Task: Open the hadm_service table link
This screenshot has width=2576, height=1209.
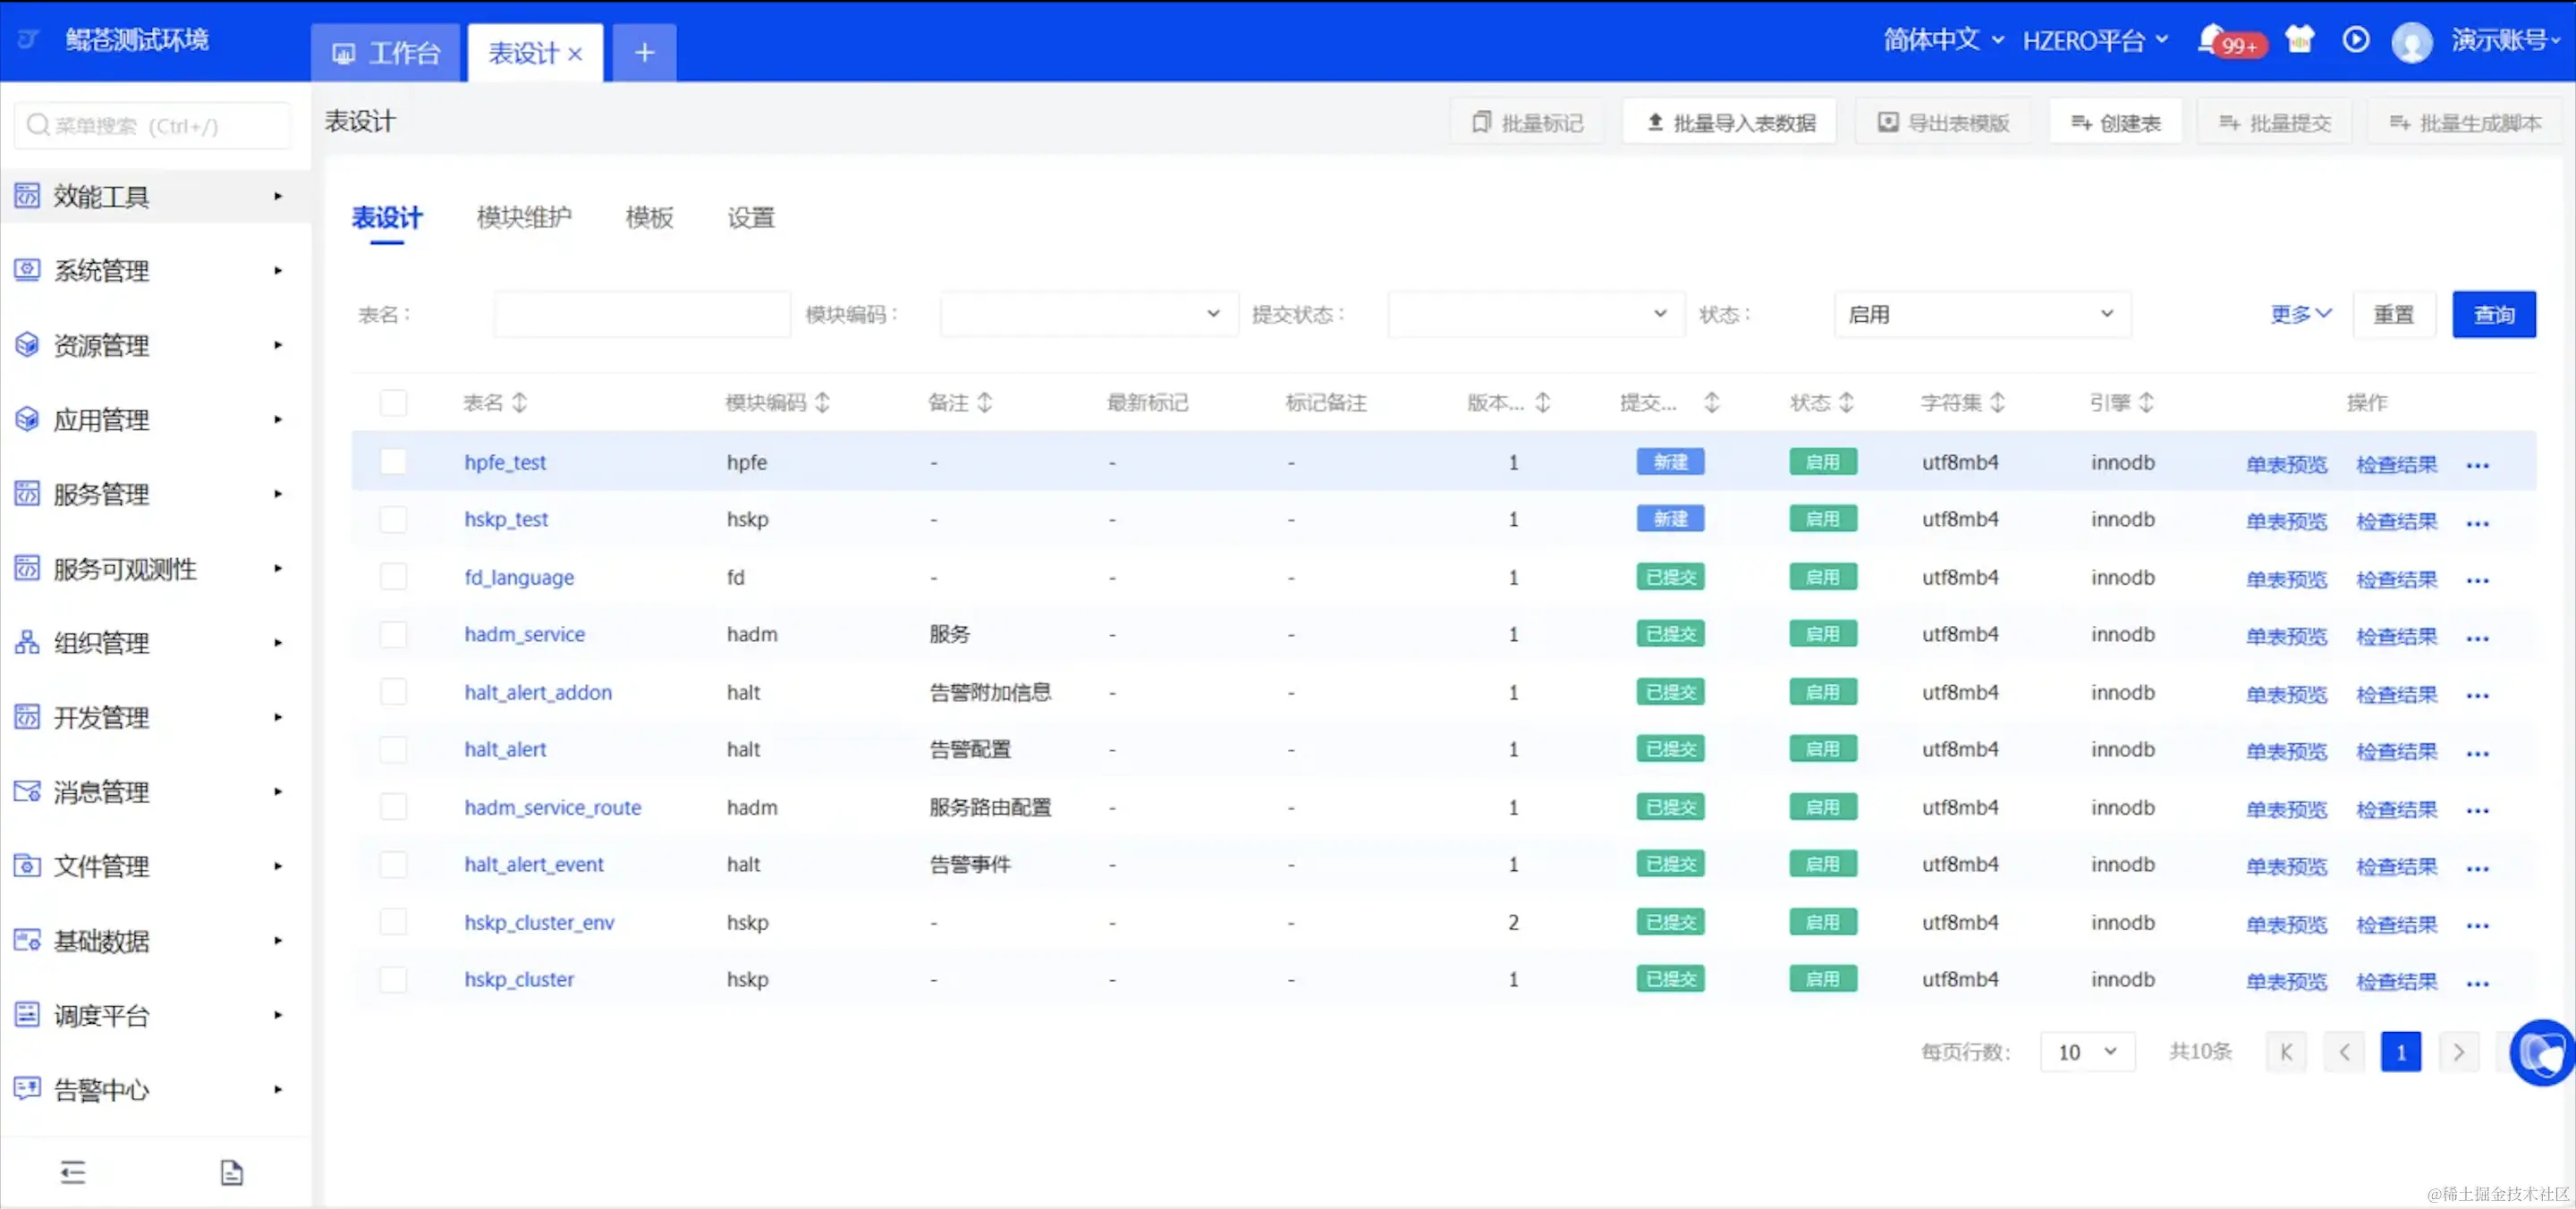Action: tap(524, 634)
